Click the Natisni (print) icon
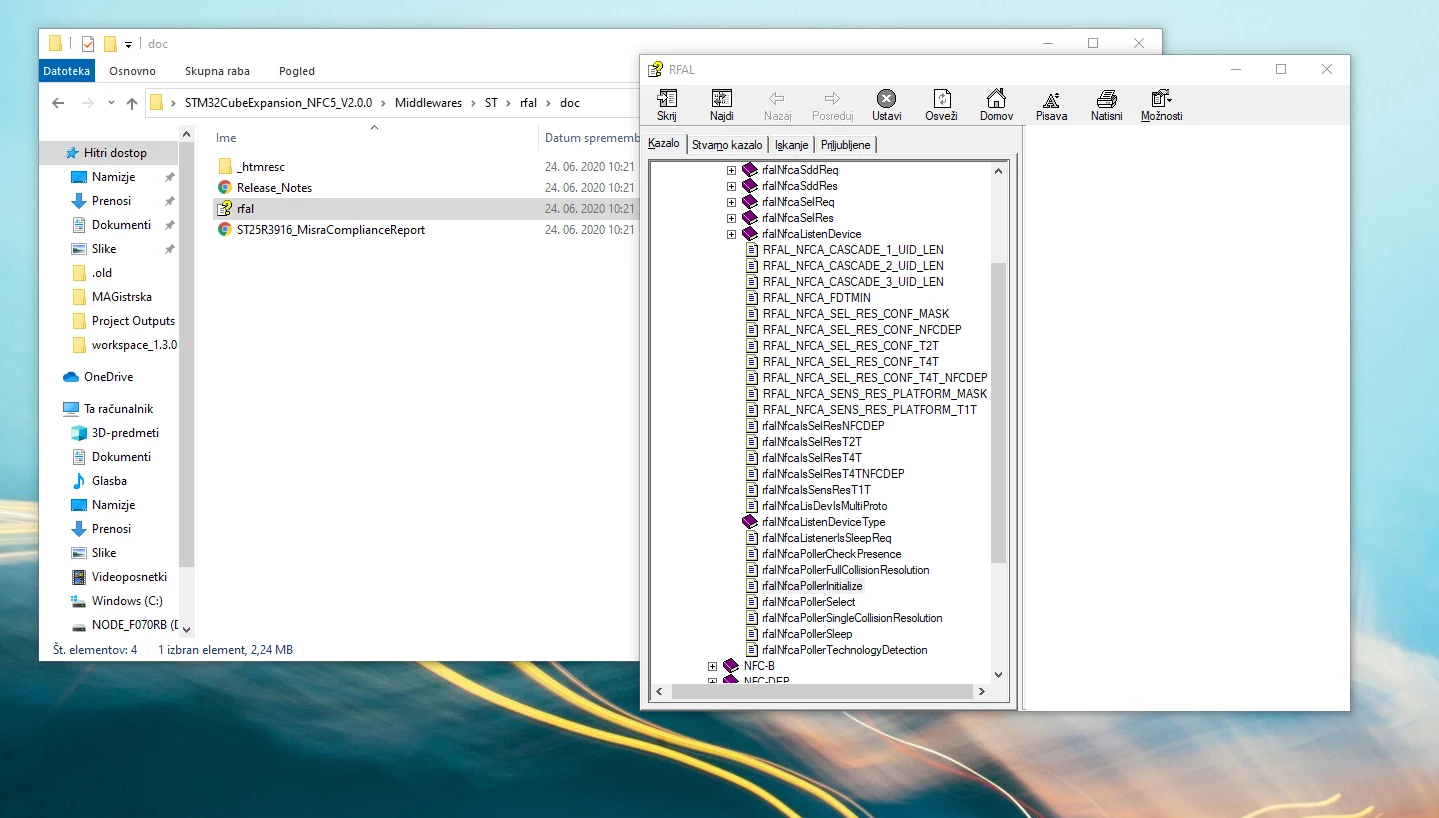Image resolution: width=1439 pixels, height=818 pixels. point(1106,98)
